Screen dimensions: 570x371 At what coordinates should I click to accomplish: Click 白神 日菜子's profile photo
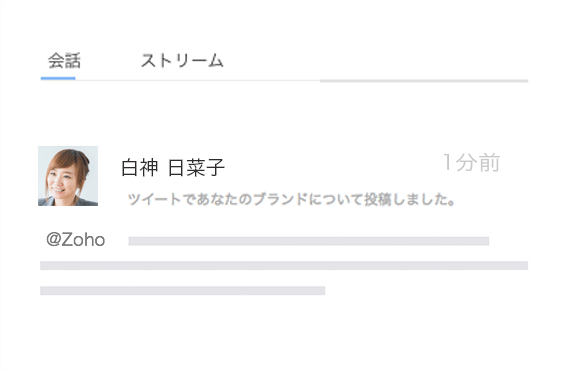(68, 176)
